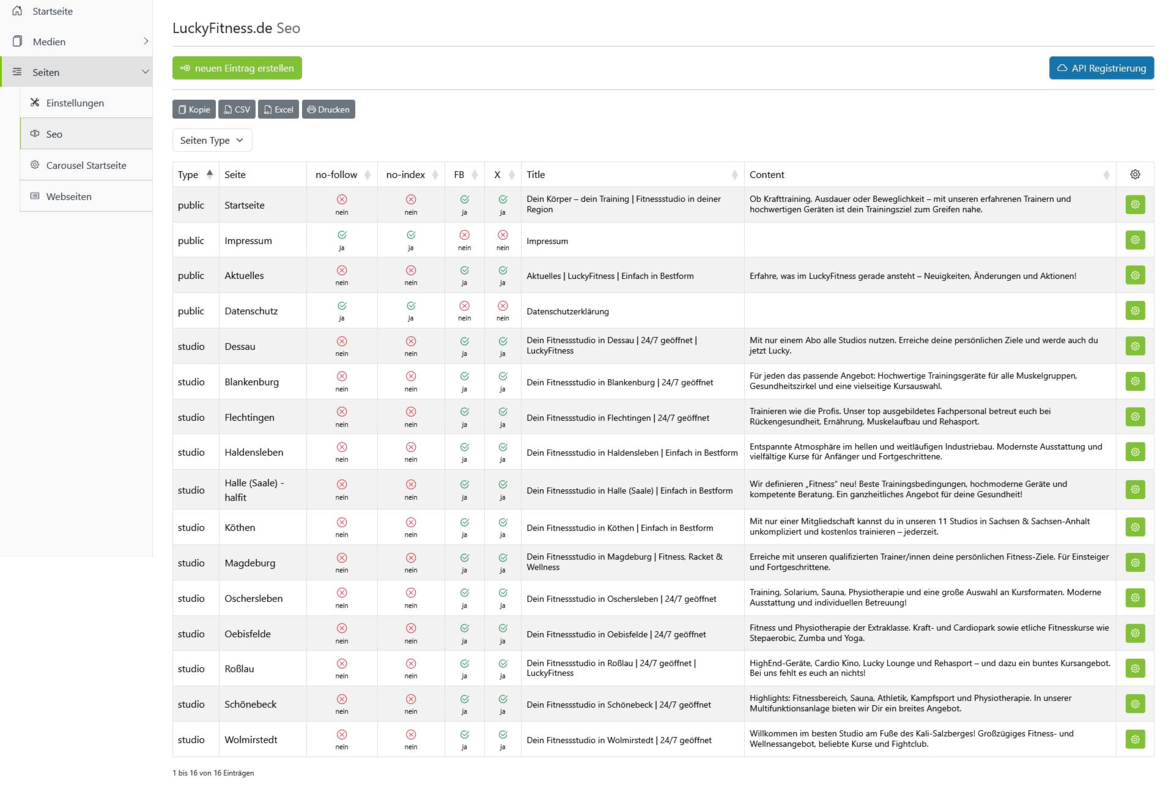
Task: Open settings gear for Blankenburg row
Action: (x=1135, y=381)
